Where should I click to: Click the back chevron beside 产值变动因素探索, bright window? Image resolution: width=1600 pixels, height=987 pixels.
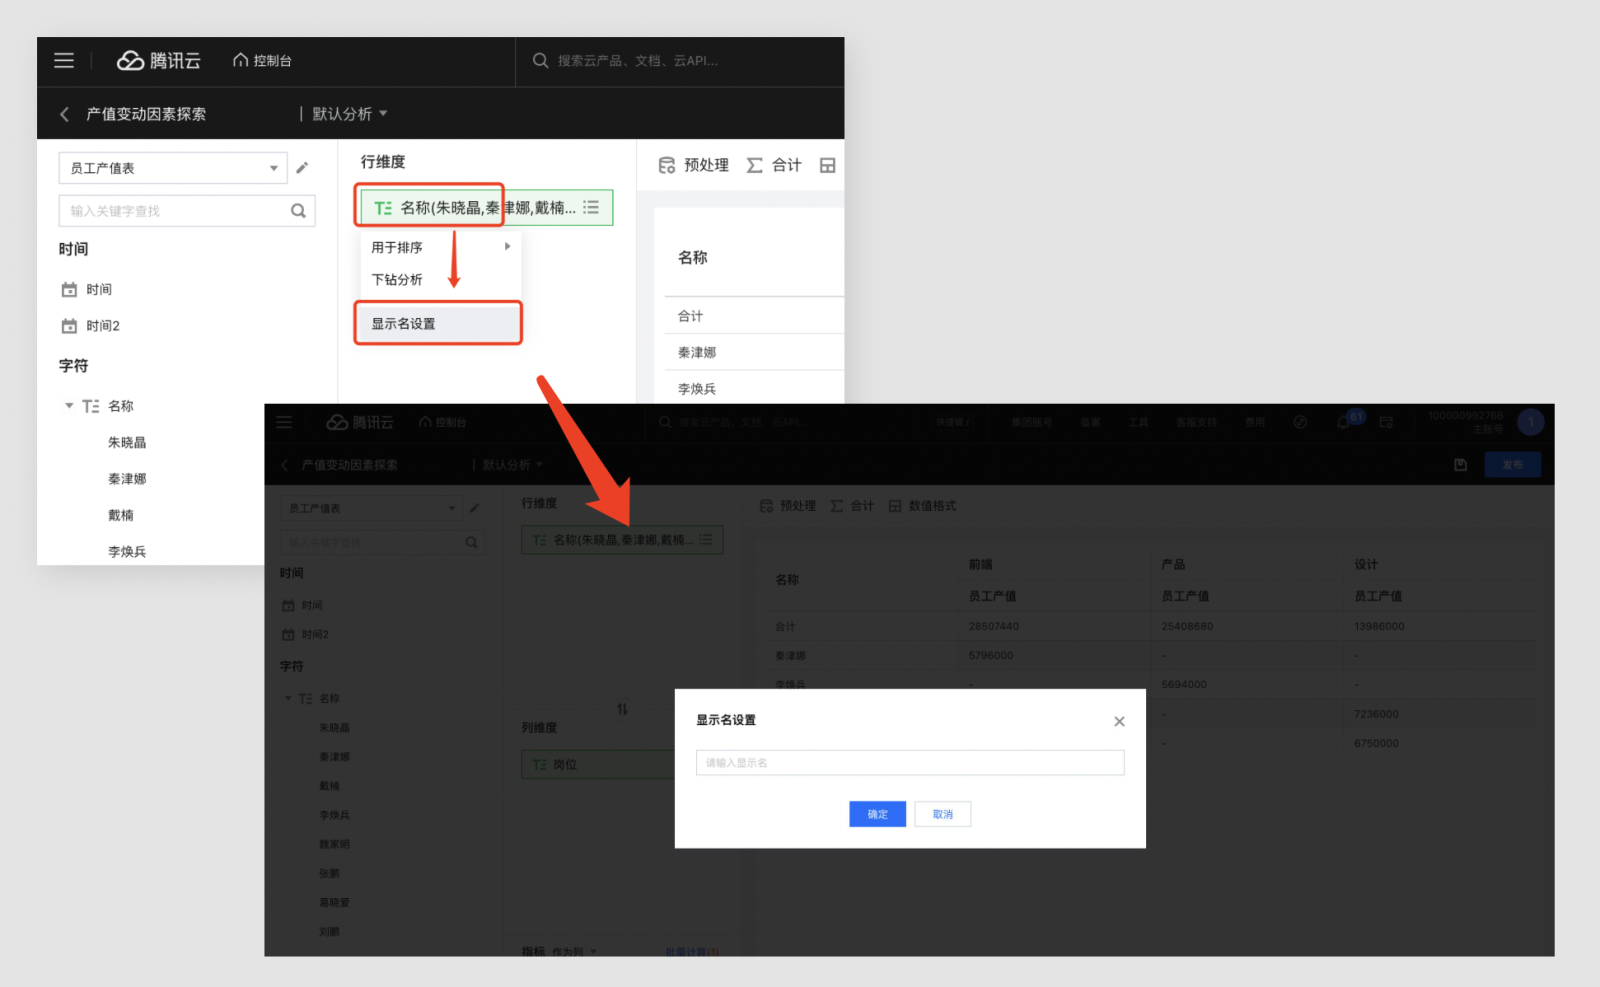65,114
